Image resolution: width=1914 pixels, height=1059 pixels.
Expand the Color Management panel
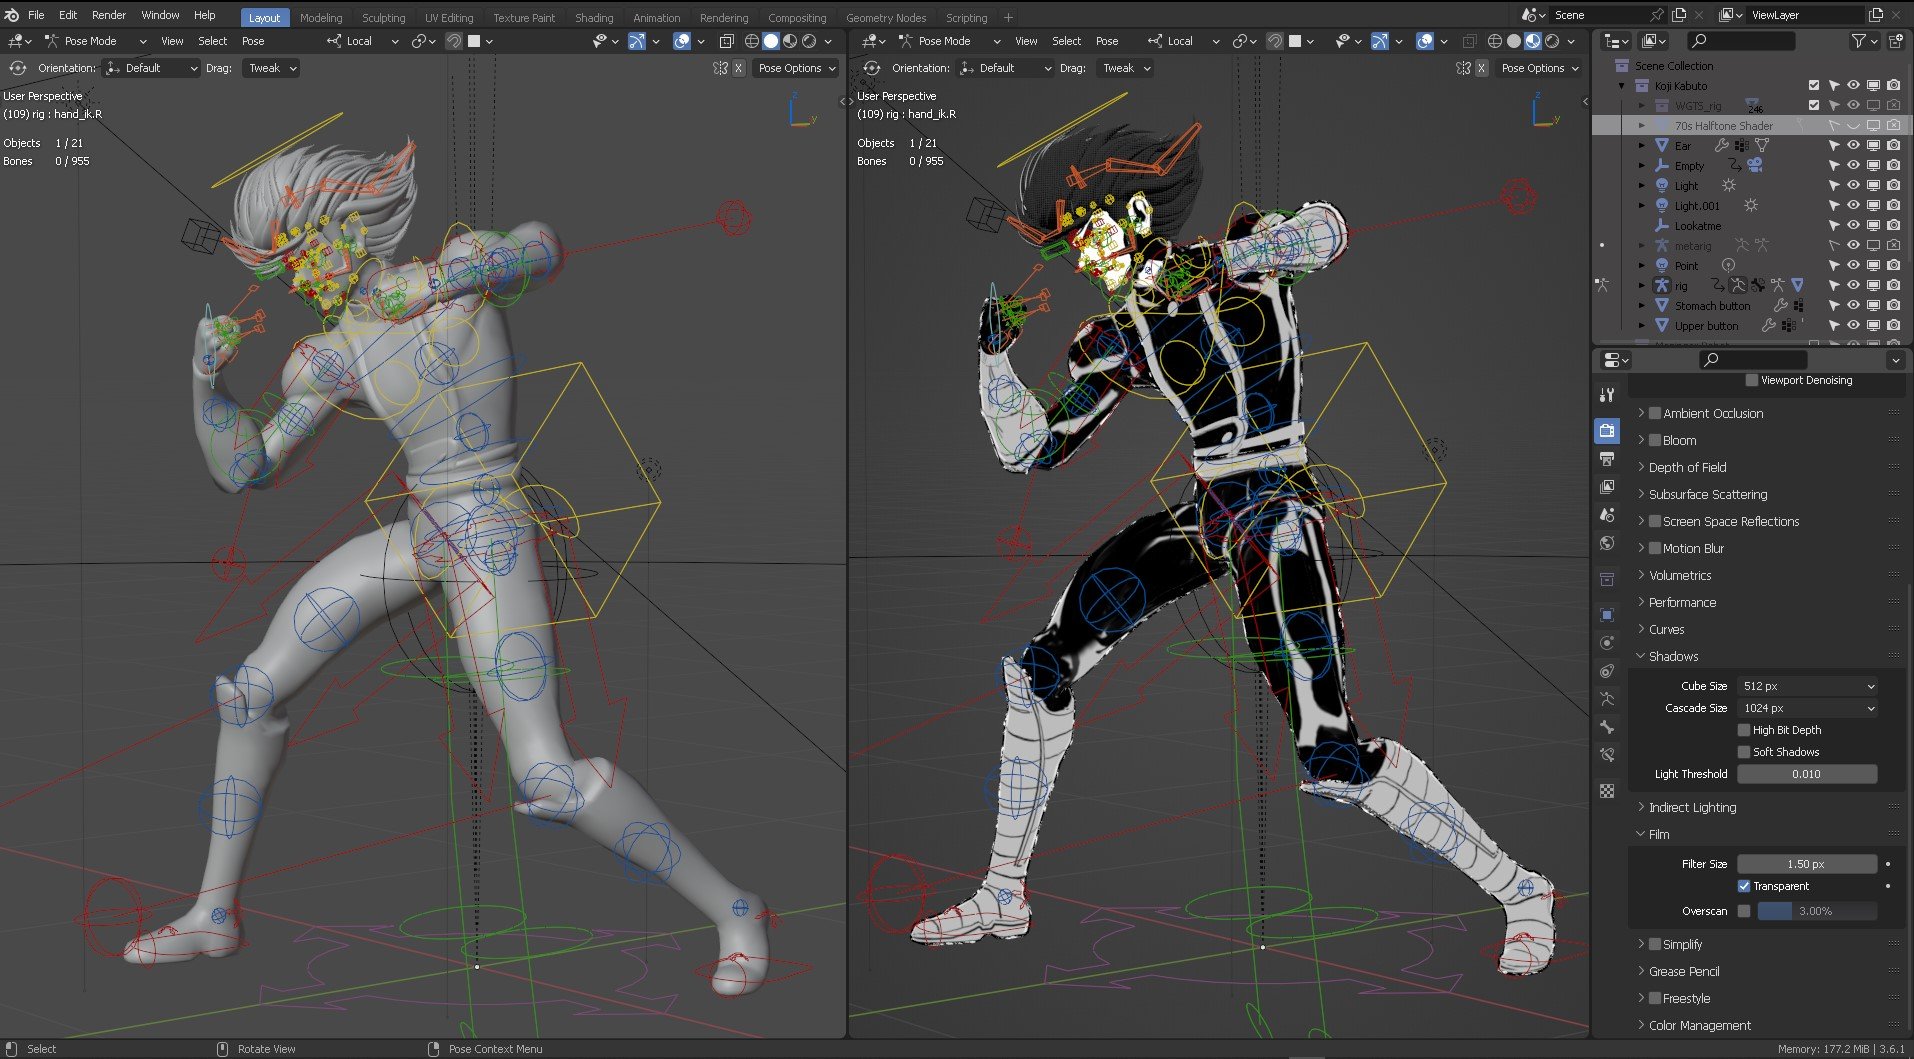[1699, 1025]
